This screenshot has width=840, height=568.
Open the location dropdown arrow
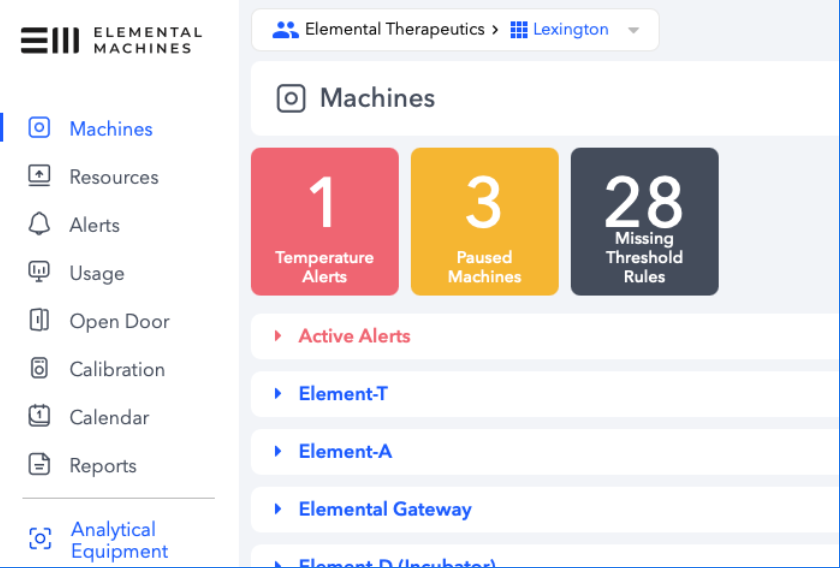(x=633, y=30)
